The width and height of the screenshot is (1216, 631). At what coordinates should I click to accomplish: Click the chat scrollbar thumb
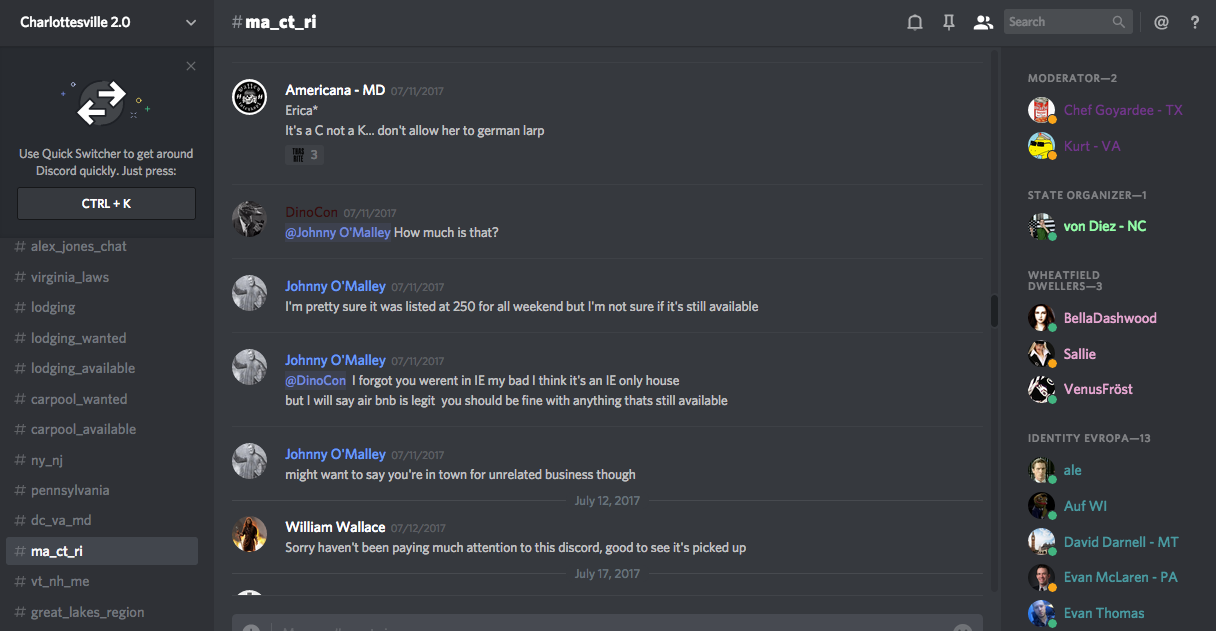[994, 310]
